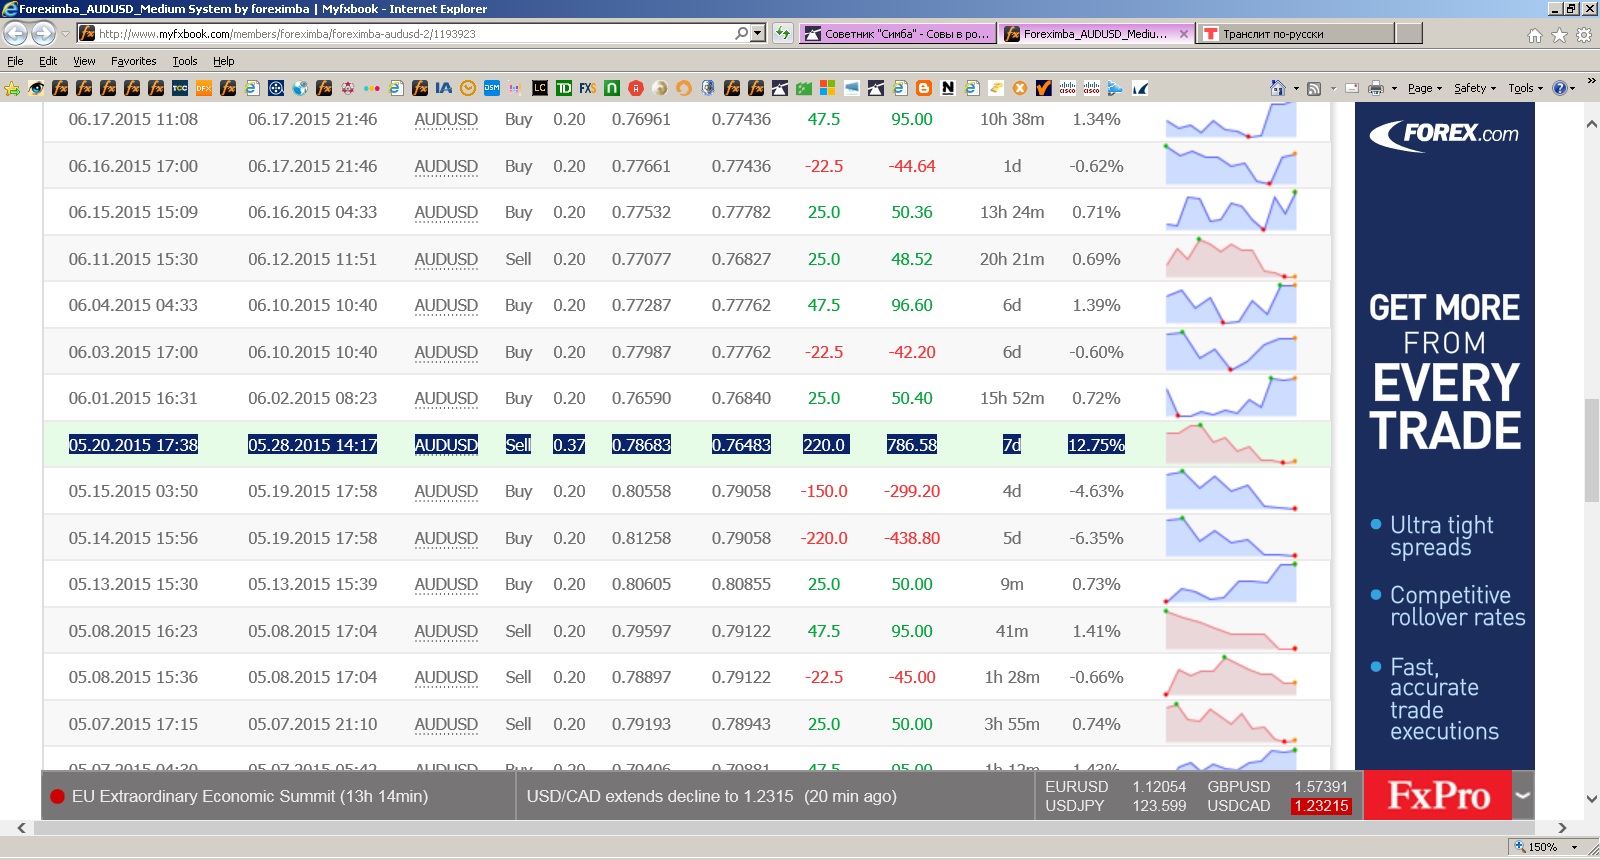Expand the Home button dropdown arrow

1296,88
